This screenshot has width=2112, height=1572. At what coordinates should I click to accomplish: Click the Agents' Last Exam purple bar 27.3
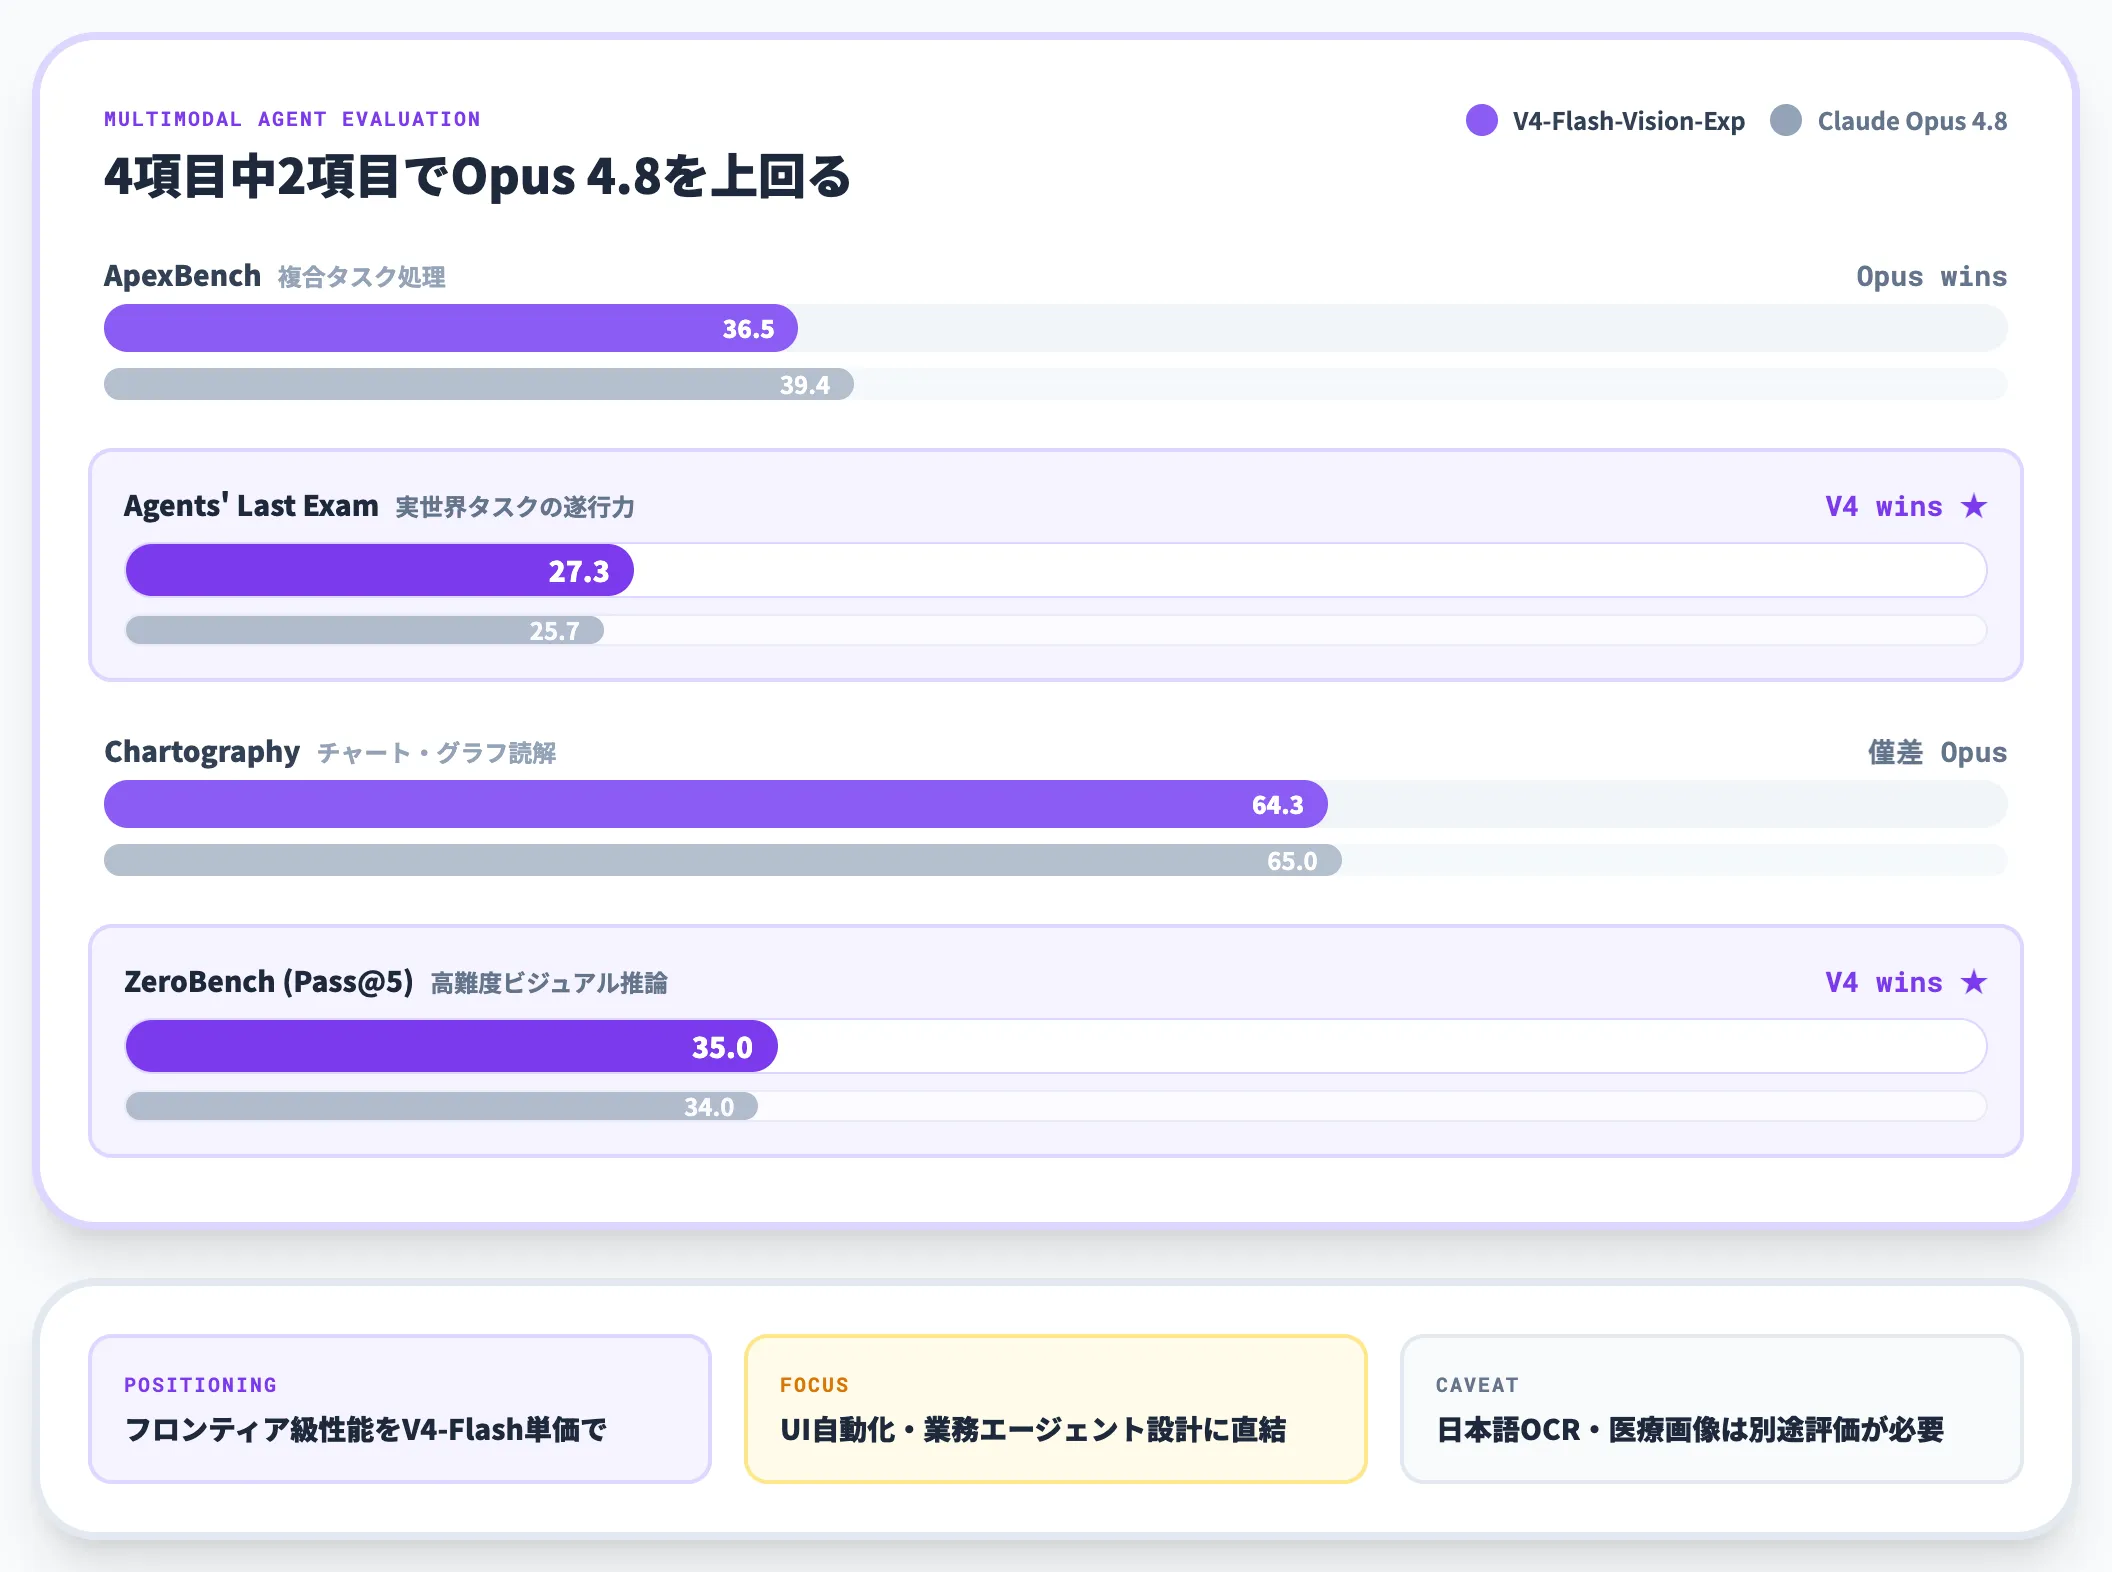point(380,570)
